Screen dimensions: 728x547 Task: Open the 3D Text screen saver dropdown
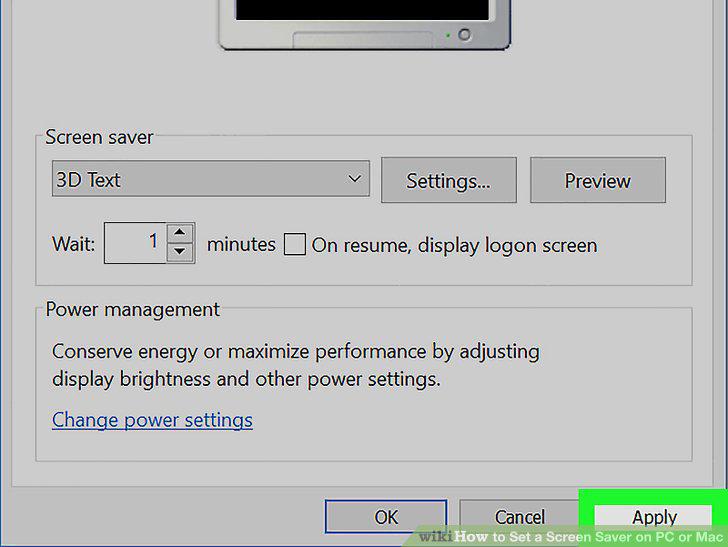pyautogui.click(x=211, y=179)
